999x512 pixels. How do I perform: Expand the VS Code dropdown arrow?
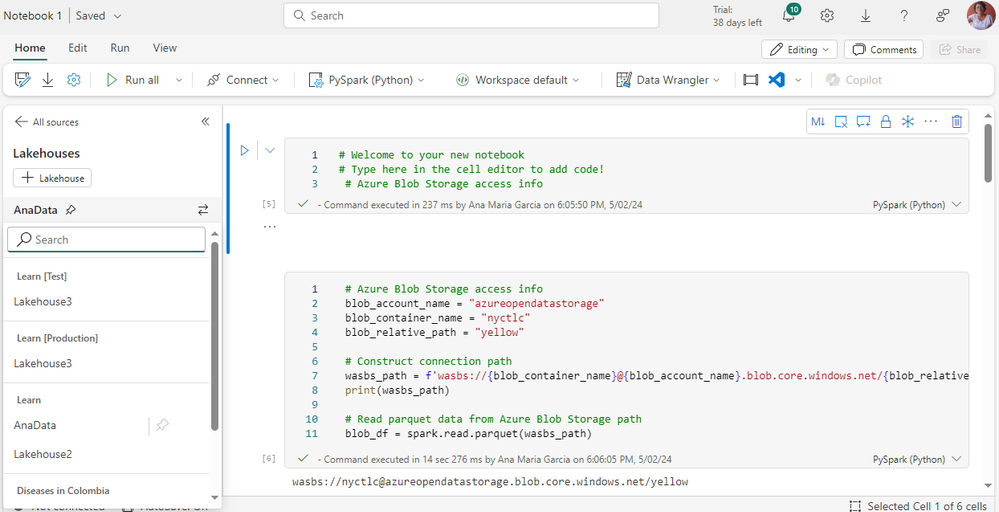tap(798, 80)
